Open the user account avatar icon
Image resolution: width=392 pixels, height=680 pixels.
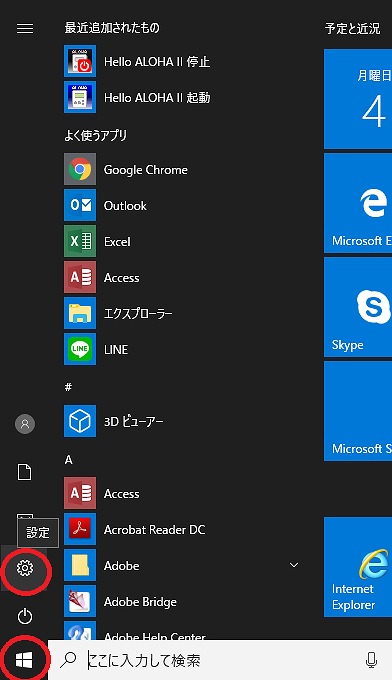(x=25, y=424)
